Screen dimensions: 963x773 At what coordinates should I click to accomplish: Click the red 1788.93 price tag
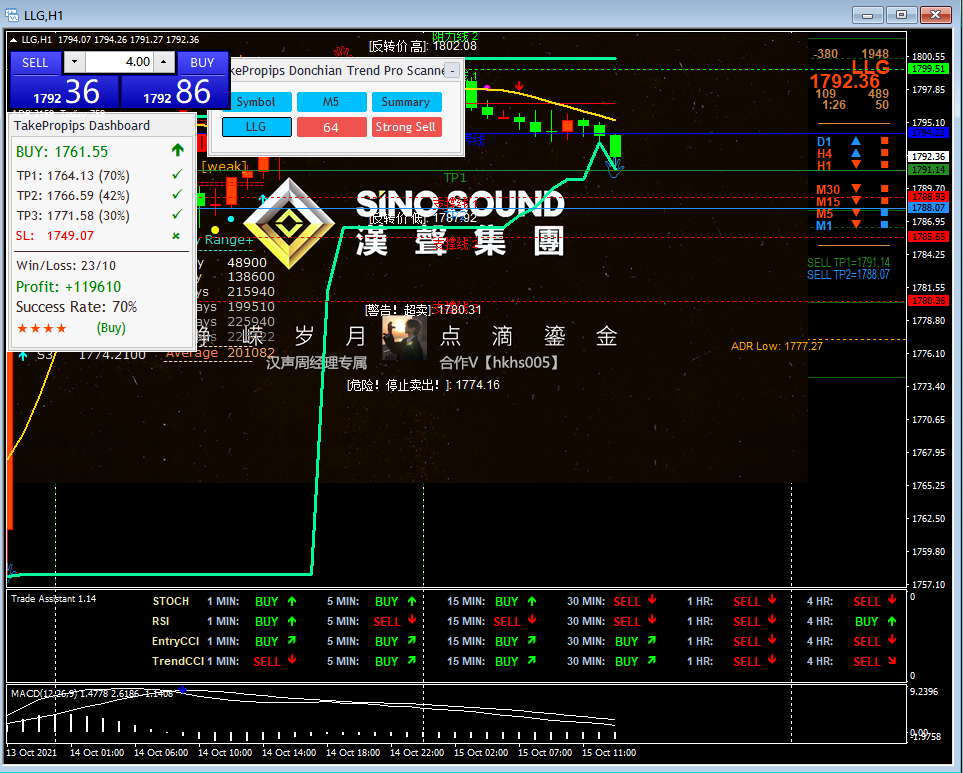[x=929, y=196]
